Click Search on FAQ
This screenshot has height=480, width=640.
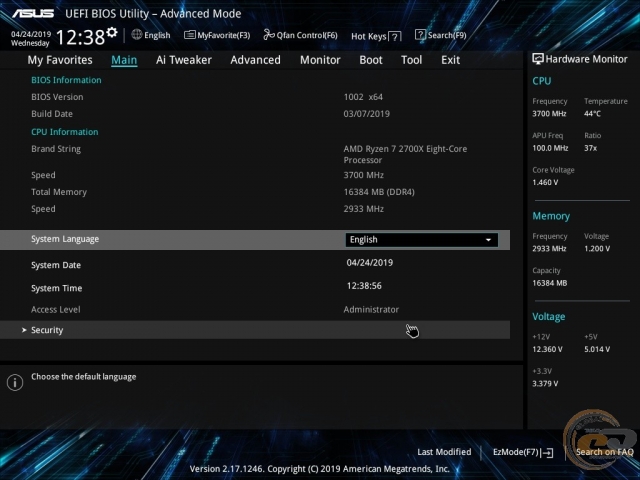(x=604, y=452)
